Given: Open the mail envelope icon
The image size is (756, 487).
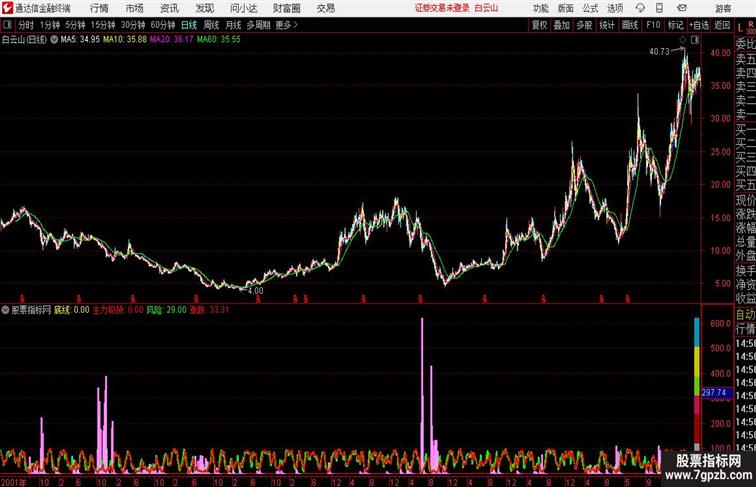Looking at the screenshot, I should (x=682, y=8).
